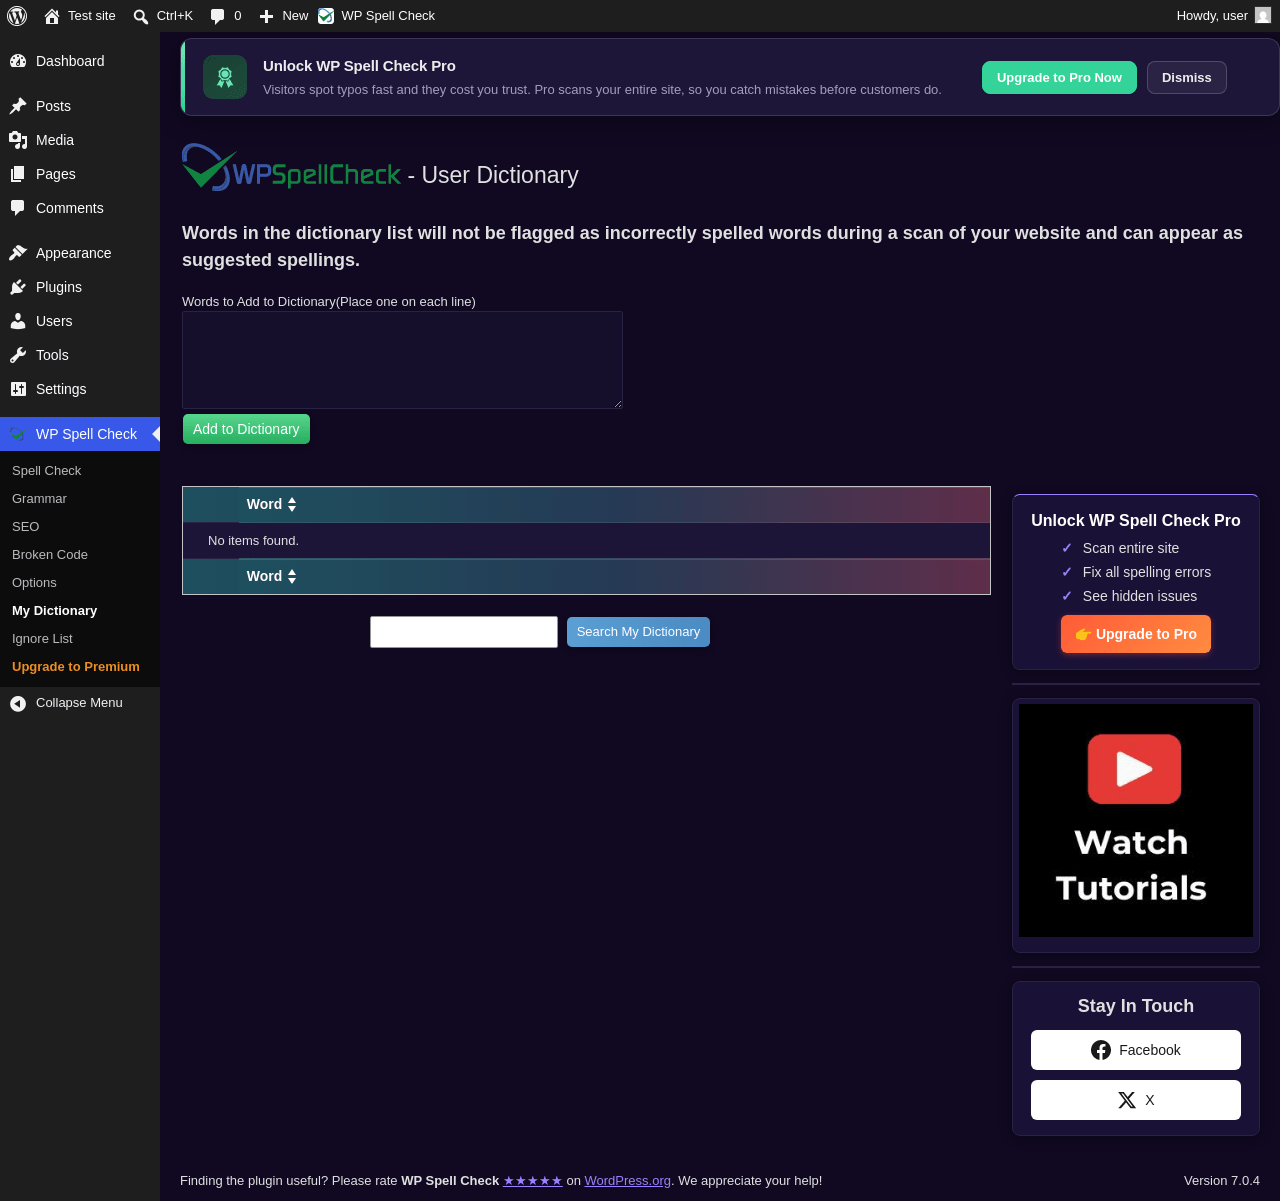The width and height of the screenshot is (1280, 1201).
Task: Click the Search My Dictionary button
Action: pos(638,632)
